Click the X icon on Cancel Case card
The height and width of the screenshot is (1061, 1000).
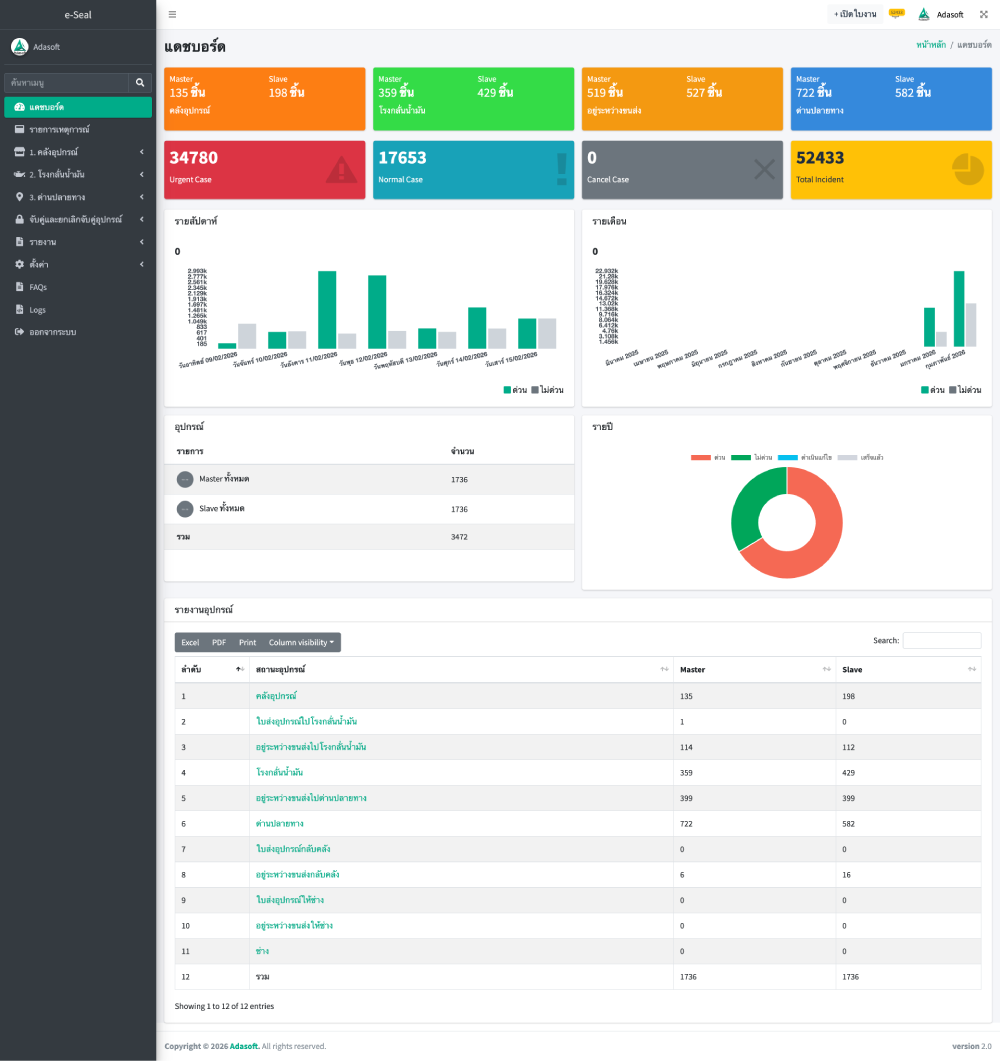(x=764, y=170)
